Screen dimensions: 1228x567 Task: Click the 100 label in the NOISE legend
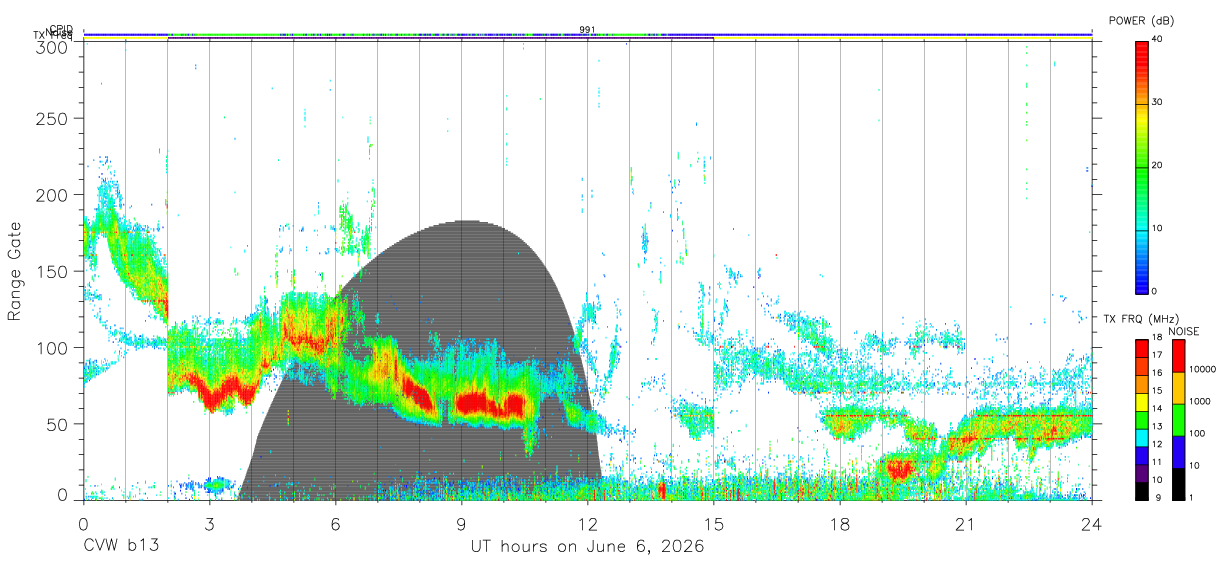(x=1197, y=433)
